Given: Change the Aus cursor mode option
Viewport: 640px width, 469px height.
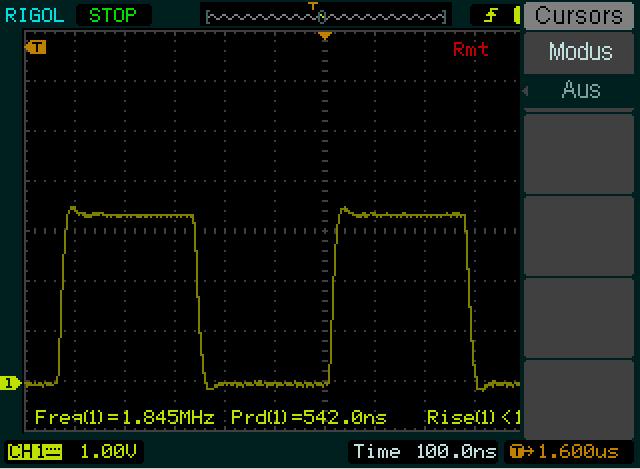Looking at the screenshot, I should [x=581, y=90].
